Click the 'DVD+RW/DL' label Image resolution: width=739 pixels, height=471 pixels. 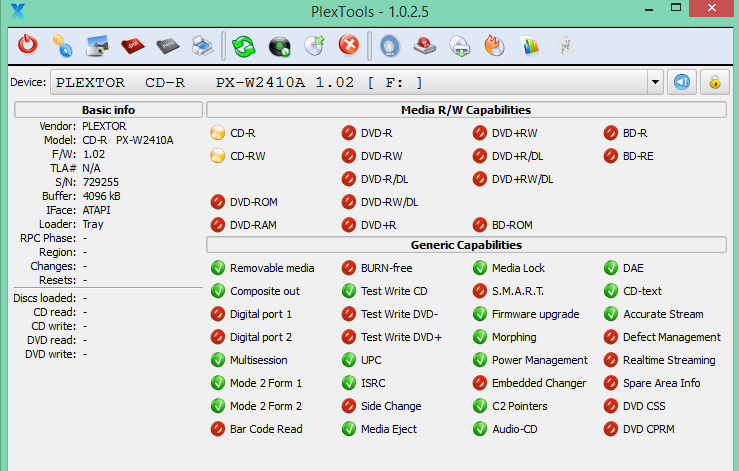click(522, 179)
